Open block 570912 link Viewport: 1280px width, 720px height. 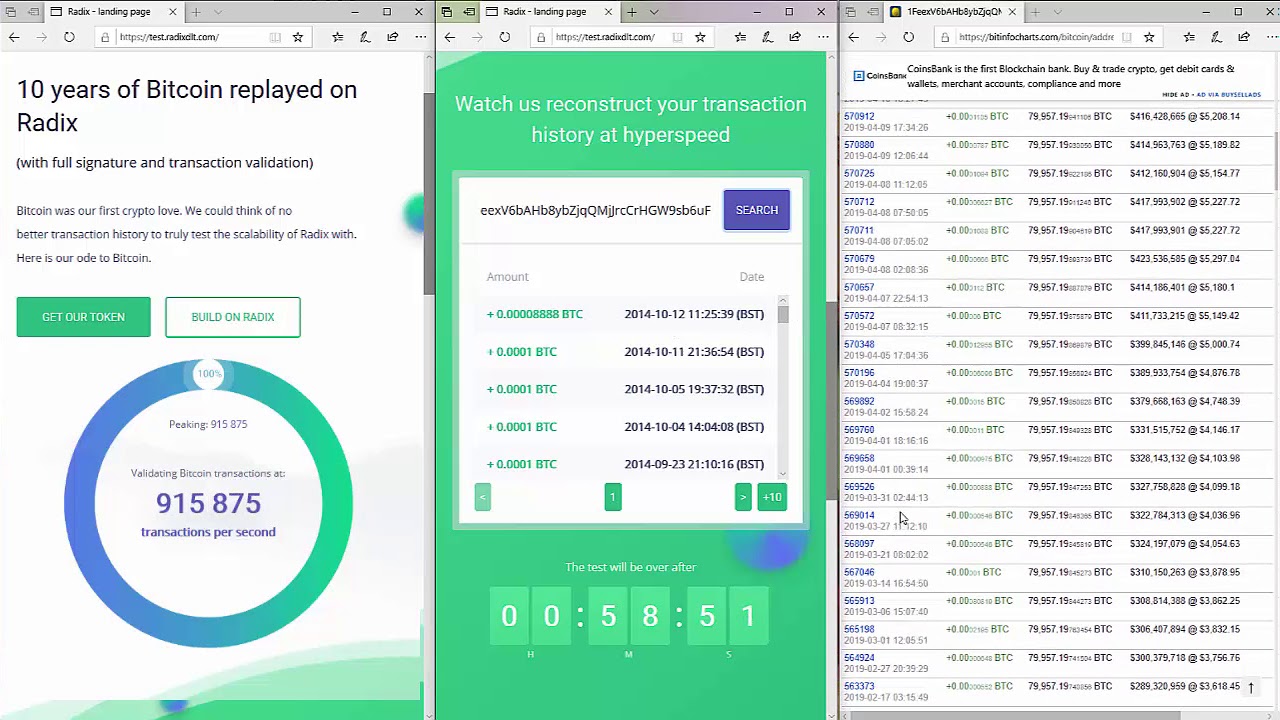point(859,116)
